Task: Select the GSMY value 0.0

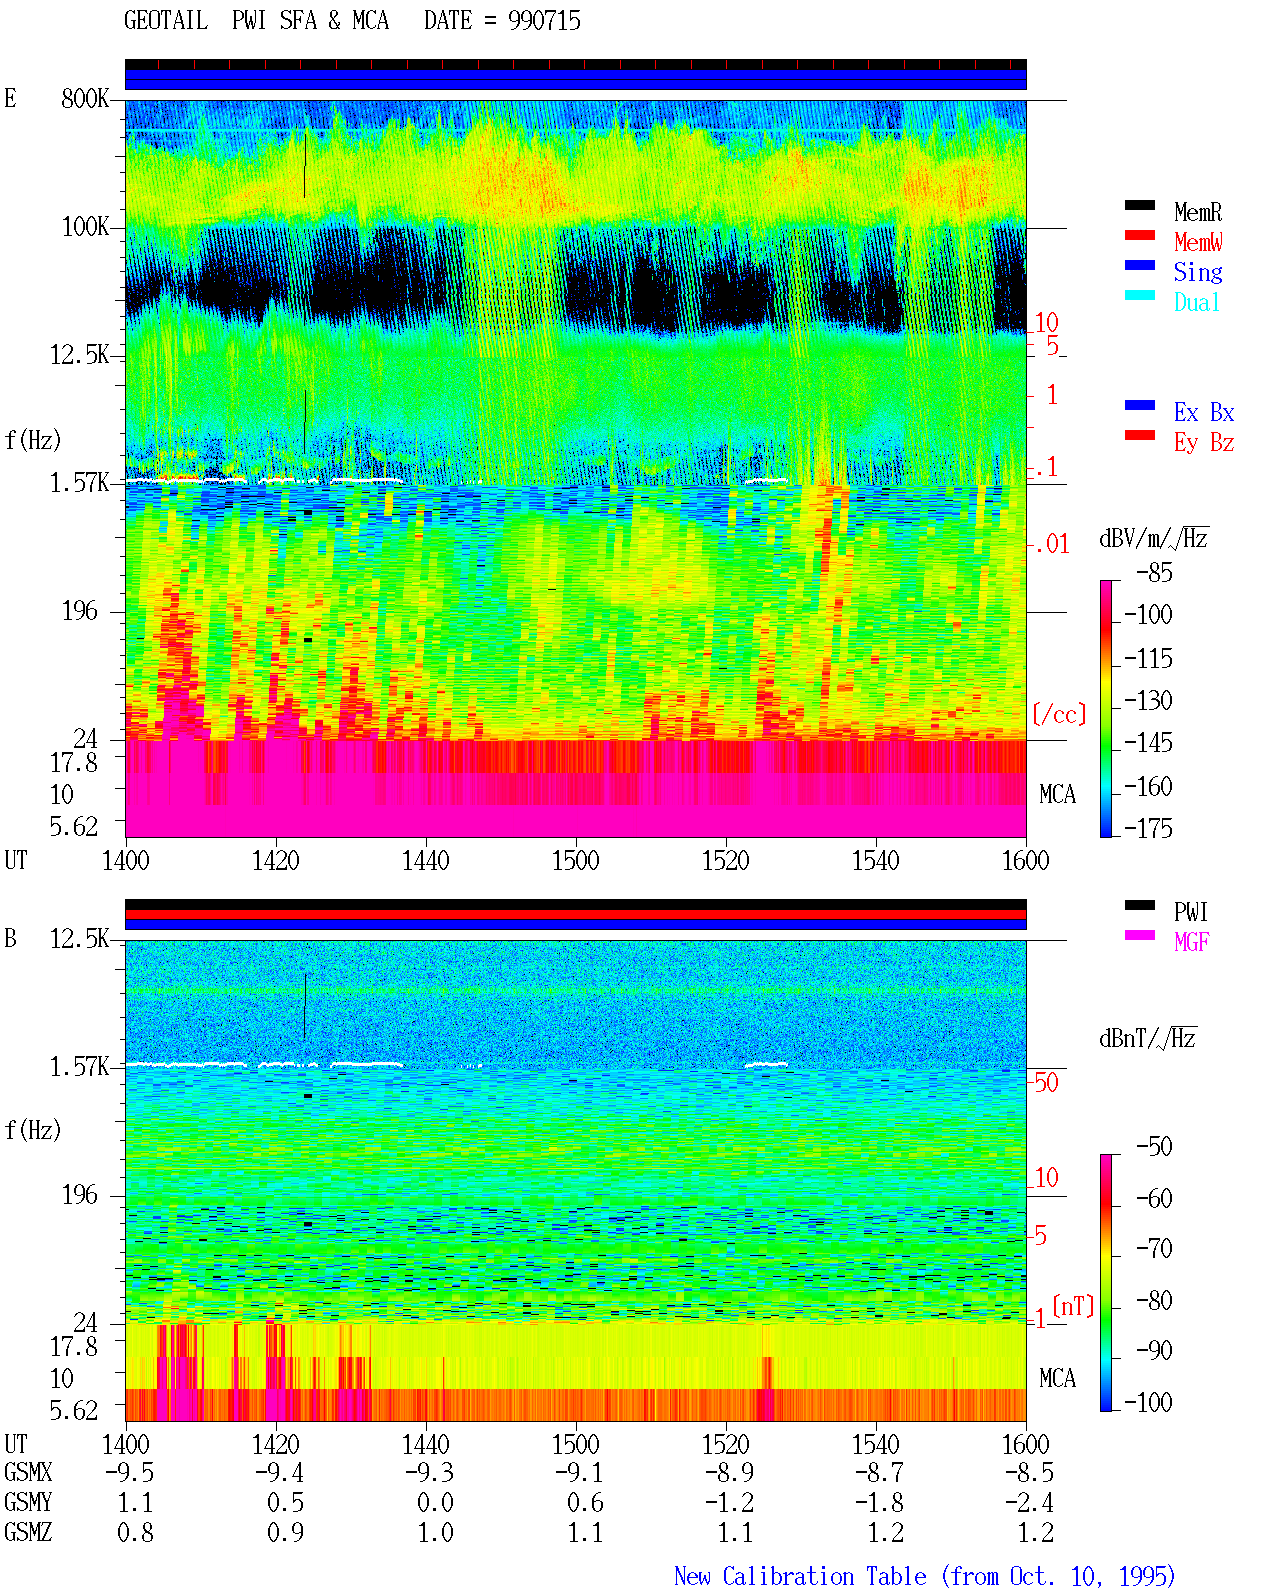Action: pos(435,1502)
